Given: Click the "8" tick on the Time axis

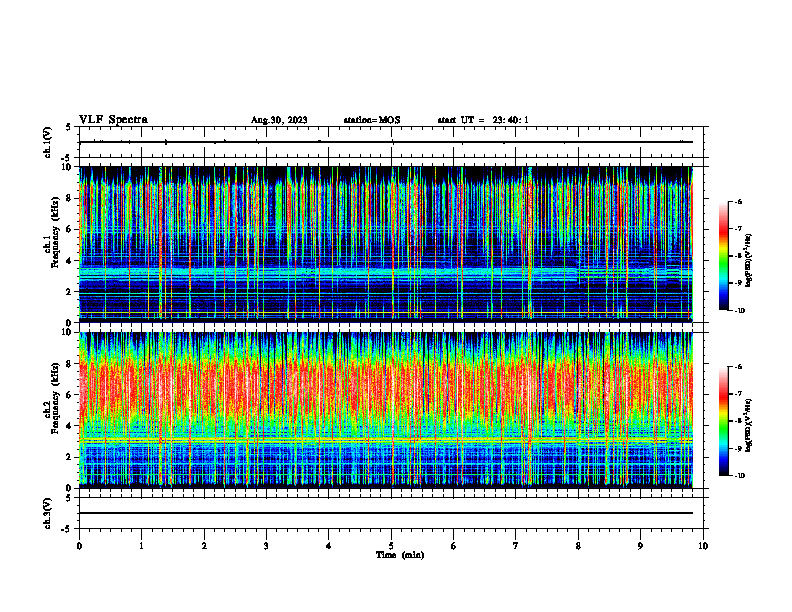Looking at the screenshot, I should point(578,546).
